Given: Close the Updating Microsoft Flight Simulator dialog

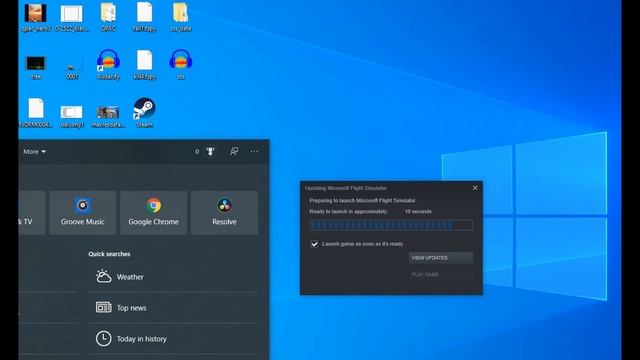Looking at the screenshot, I should (x=475, y=188).
